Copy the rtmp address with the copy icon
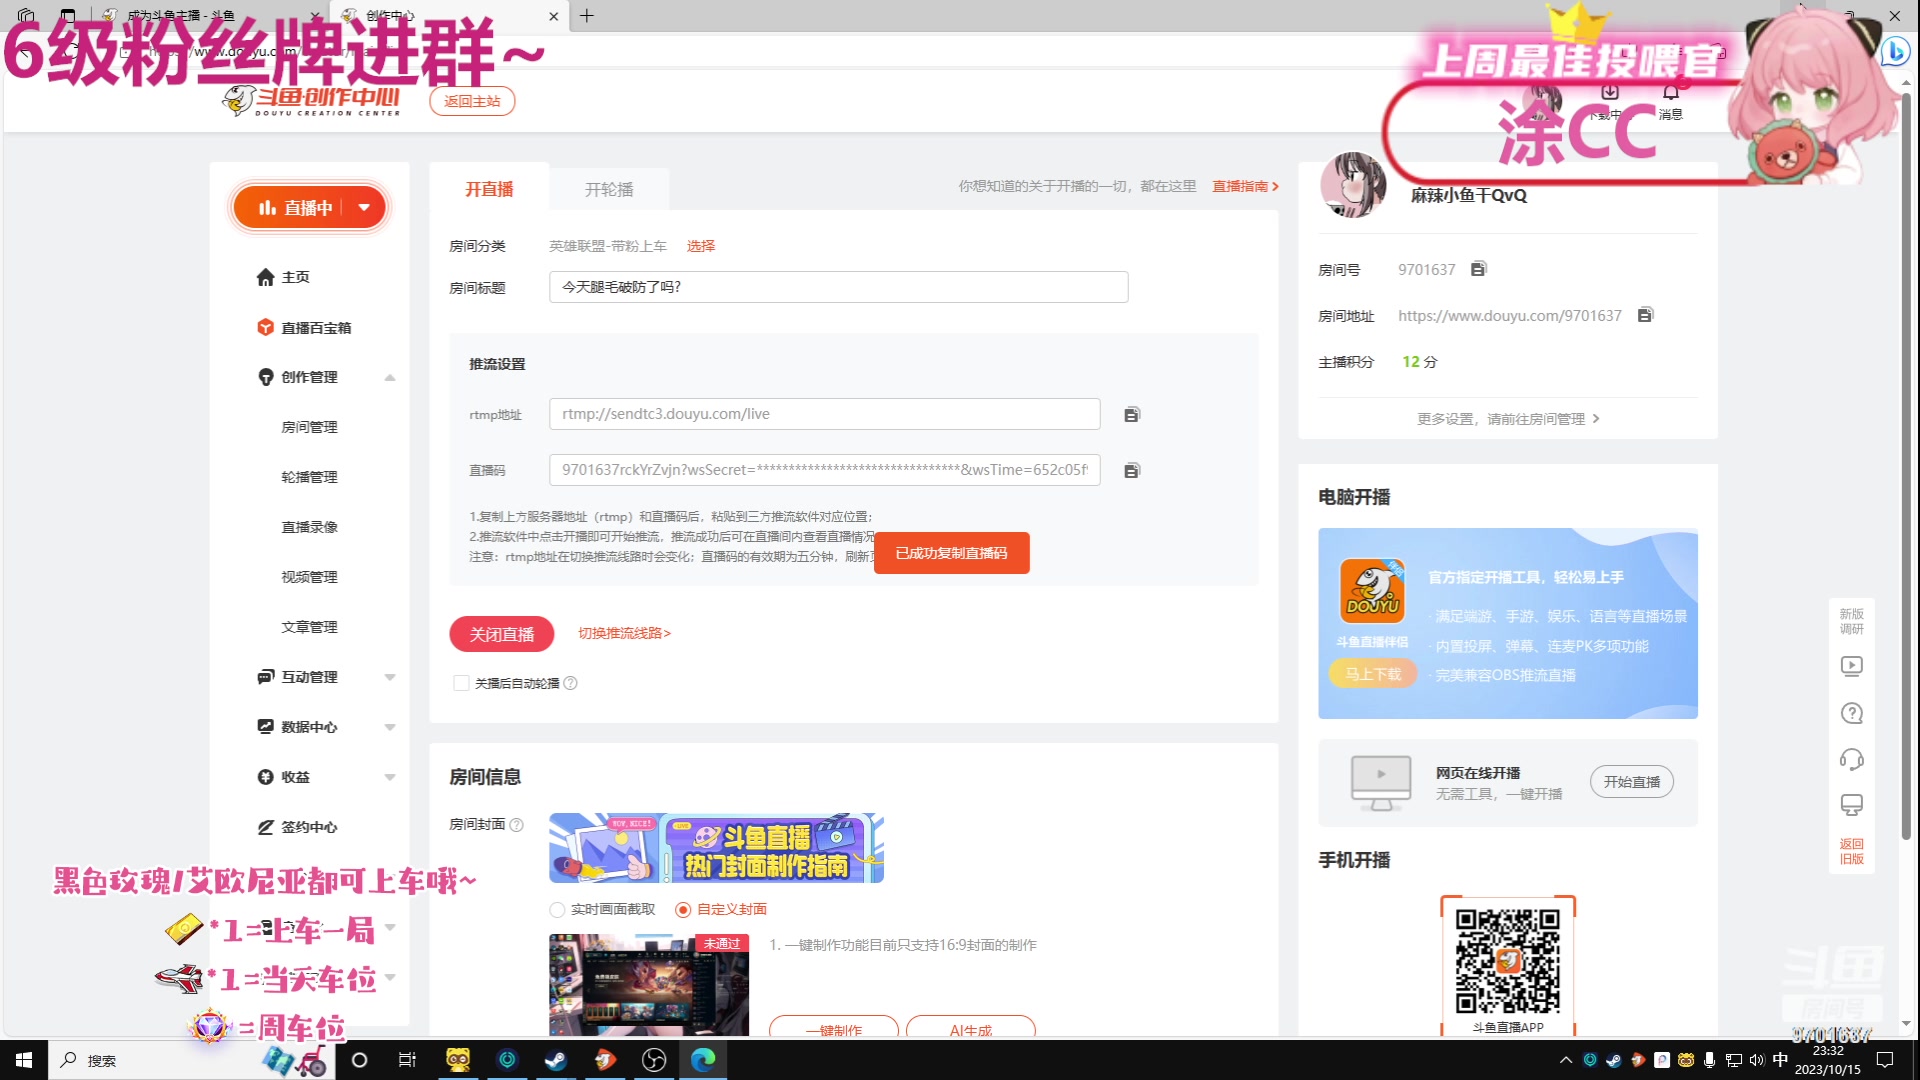1920x1080 pixels. pos(1132,415)
